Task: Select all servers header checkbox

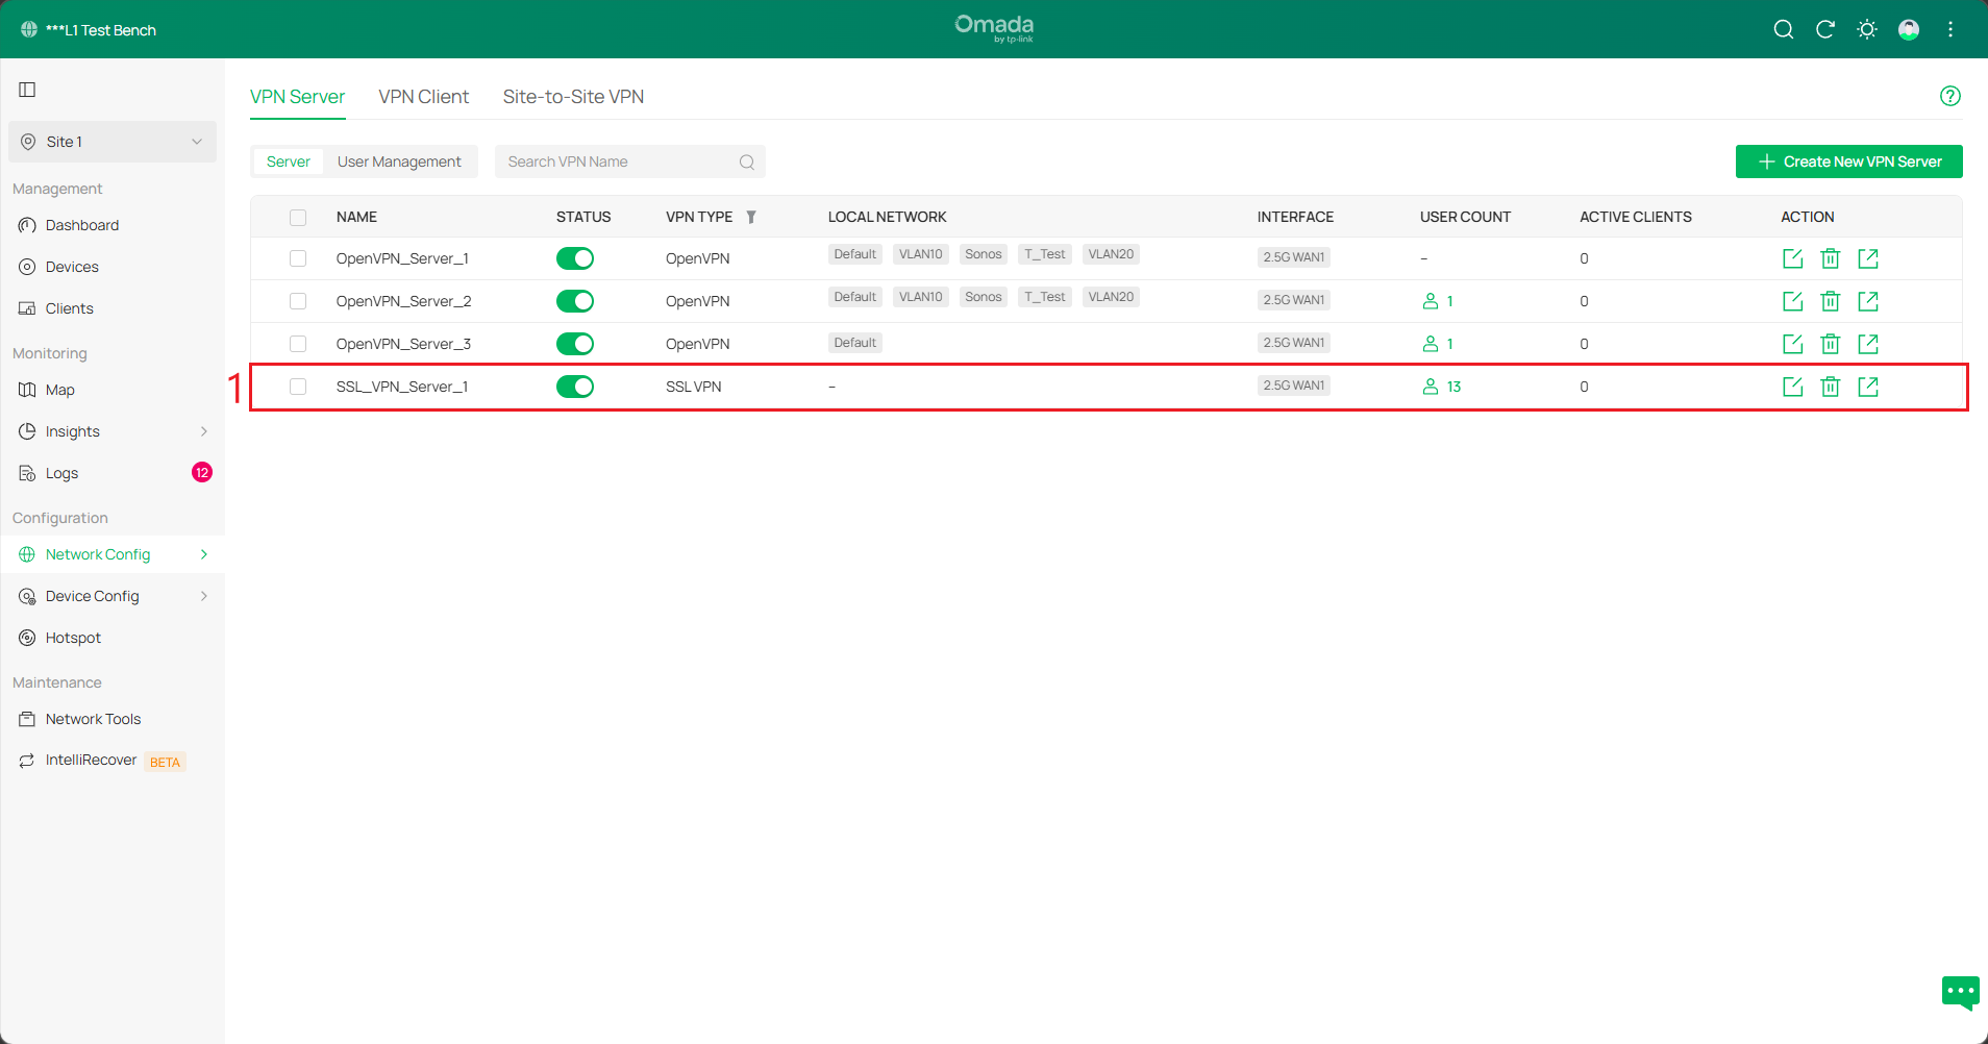Action: 298,217
